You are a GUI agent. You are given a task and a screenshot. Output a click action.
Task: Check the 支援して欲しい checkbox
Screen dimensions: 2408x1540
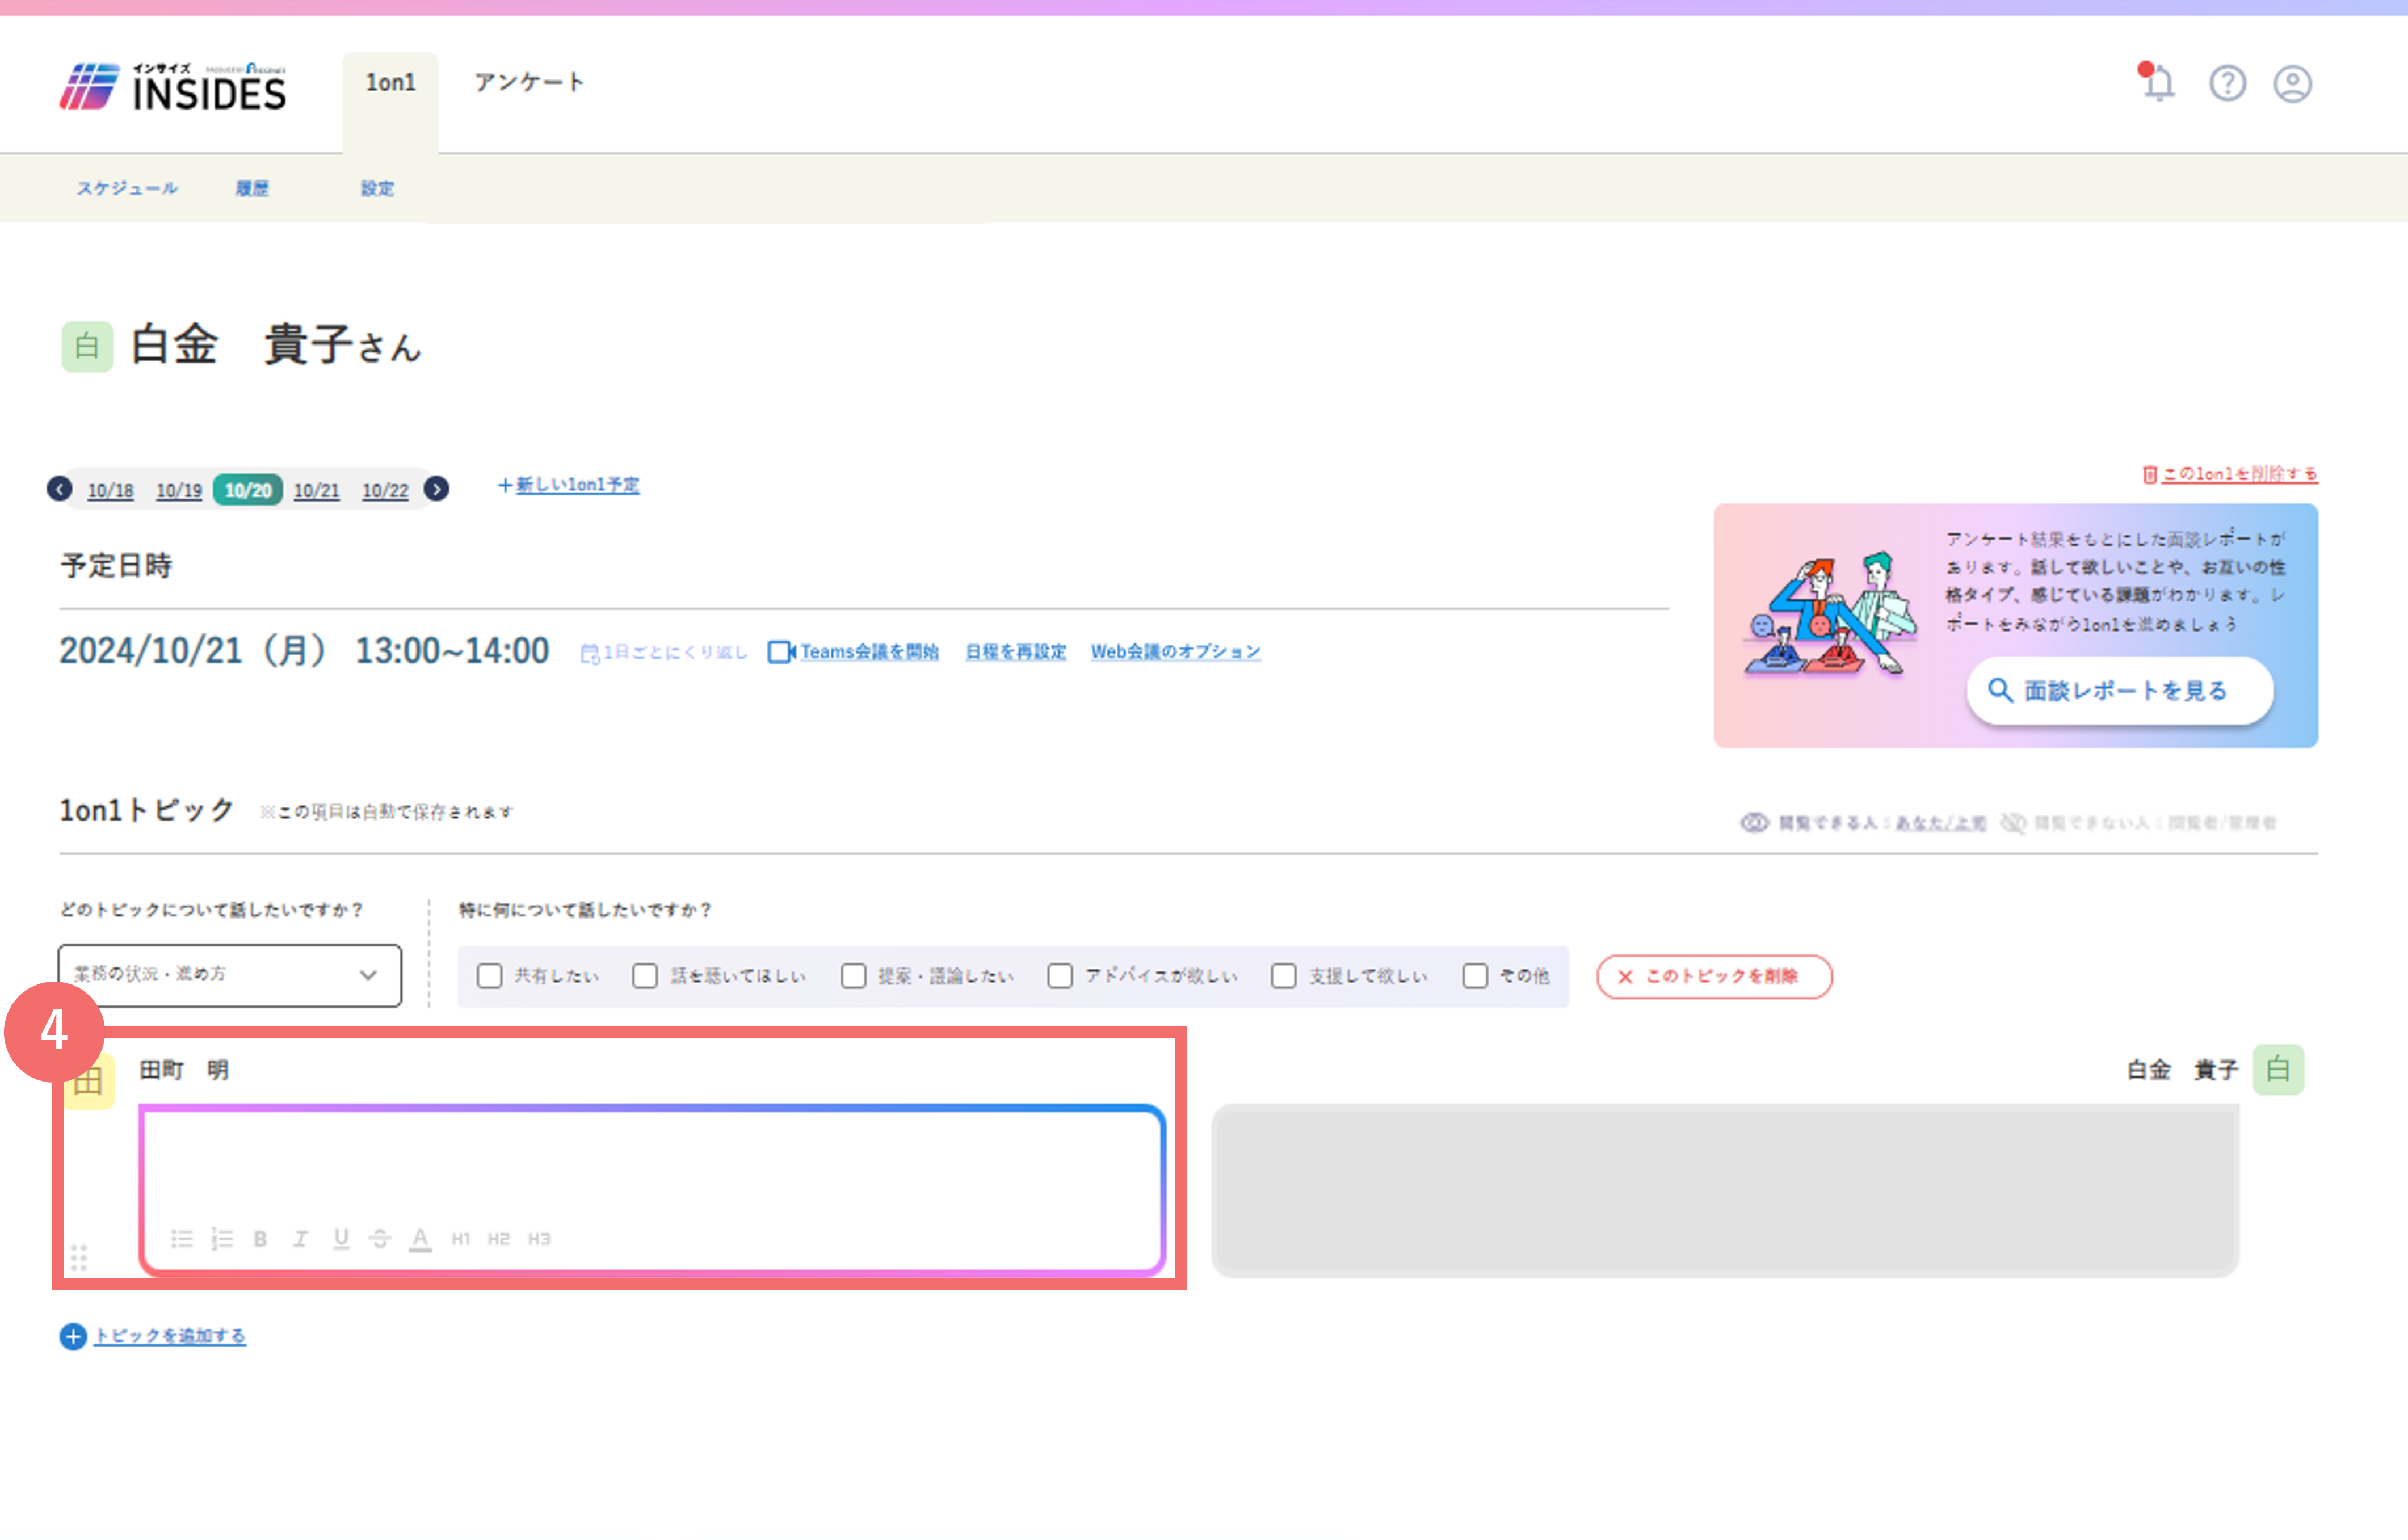[x=1284, y=976]
